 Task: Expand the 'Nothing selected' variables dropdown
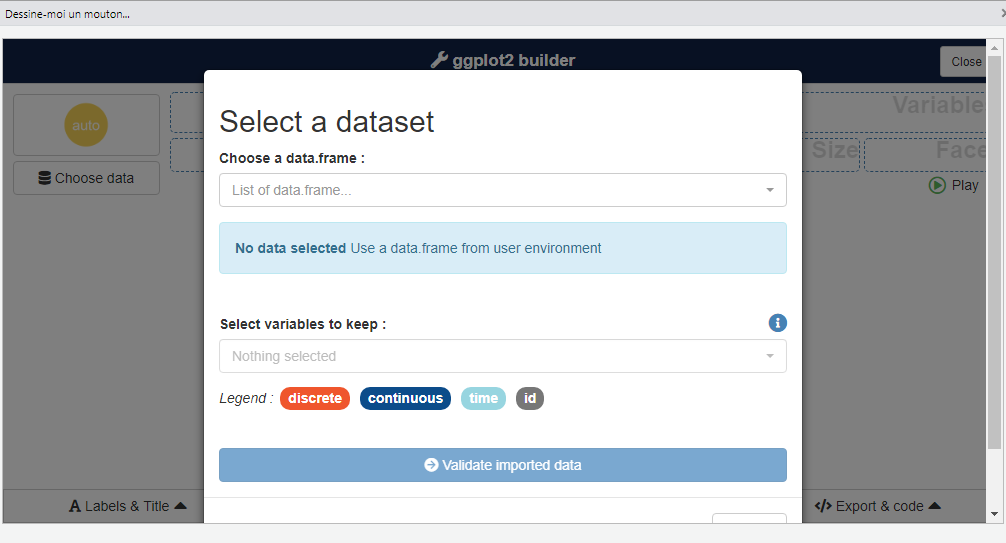[502, 356]
